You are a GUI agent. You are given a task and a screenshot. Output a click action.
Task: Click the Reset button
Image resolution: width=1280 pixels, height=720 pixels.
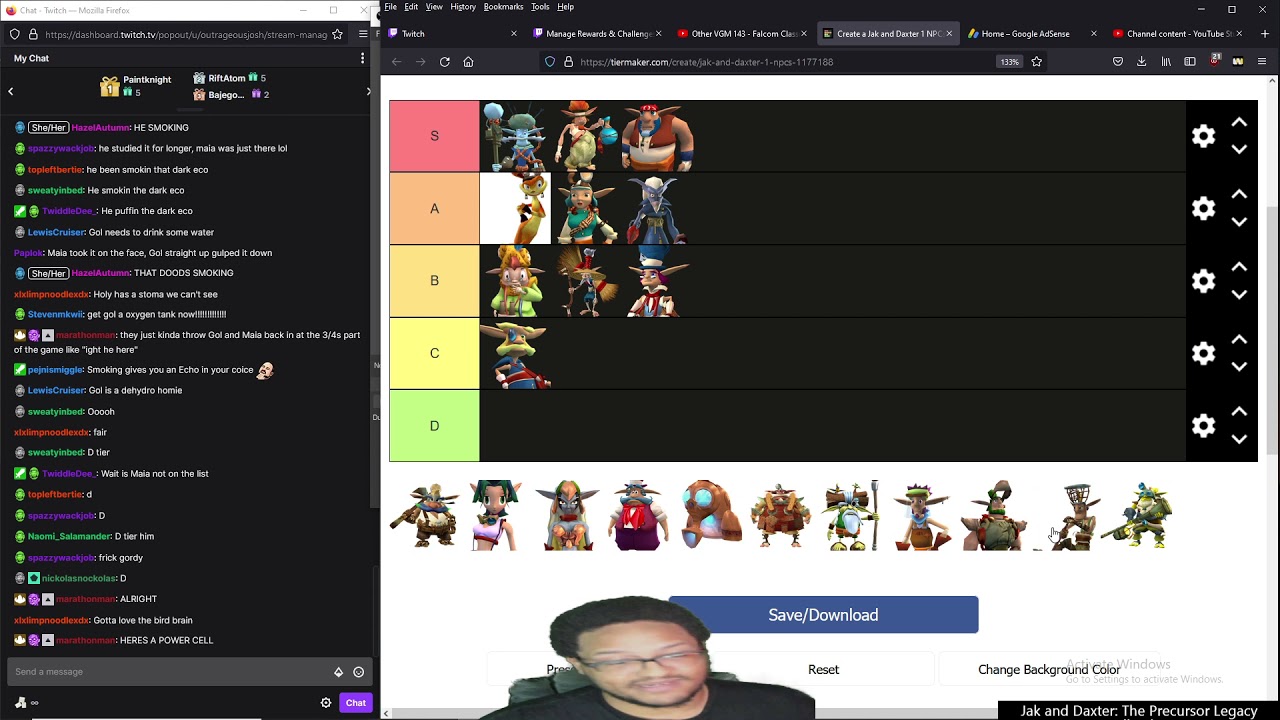click(823, 670)
